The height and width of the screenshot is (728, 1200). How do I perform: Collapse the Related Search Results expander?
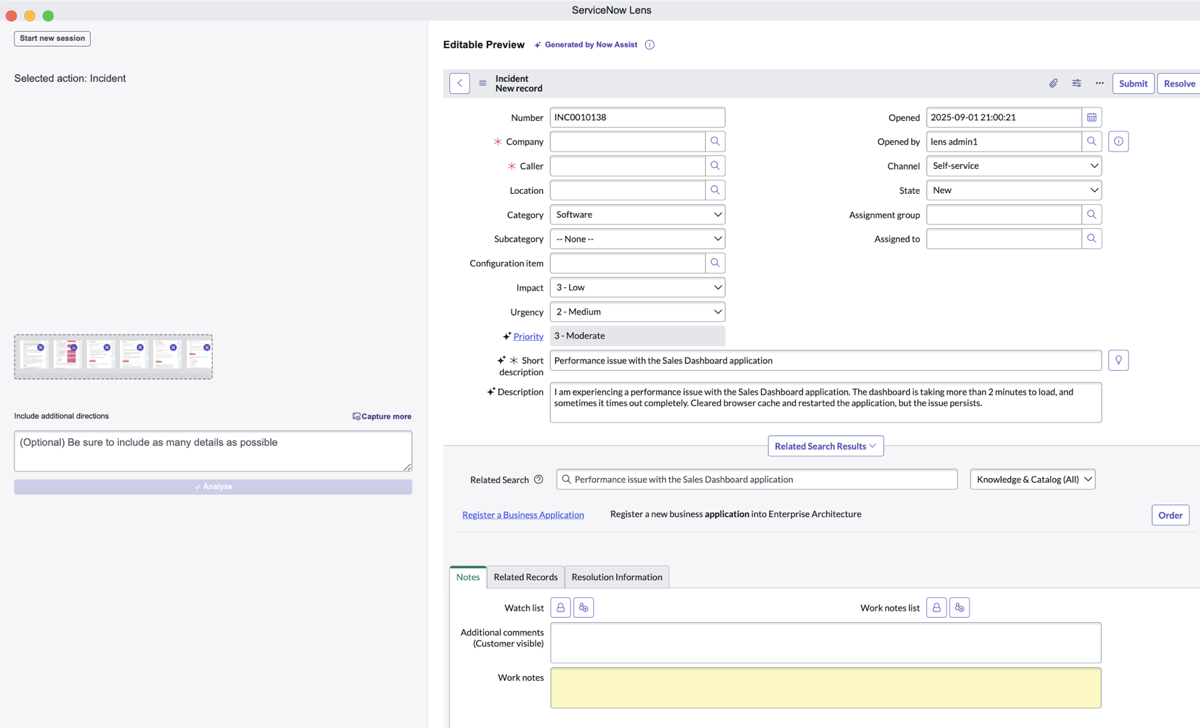[x=826, y=446]
